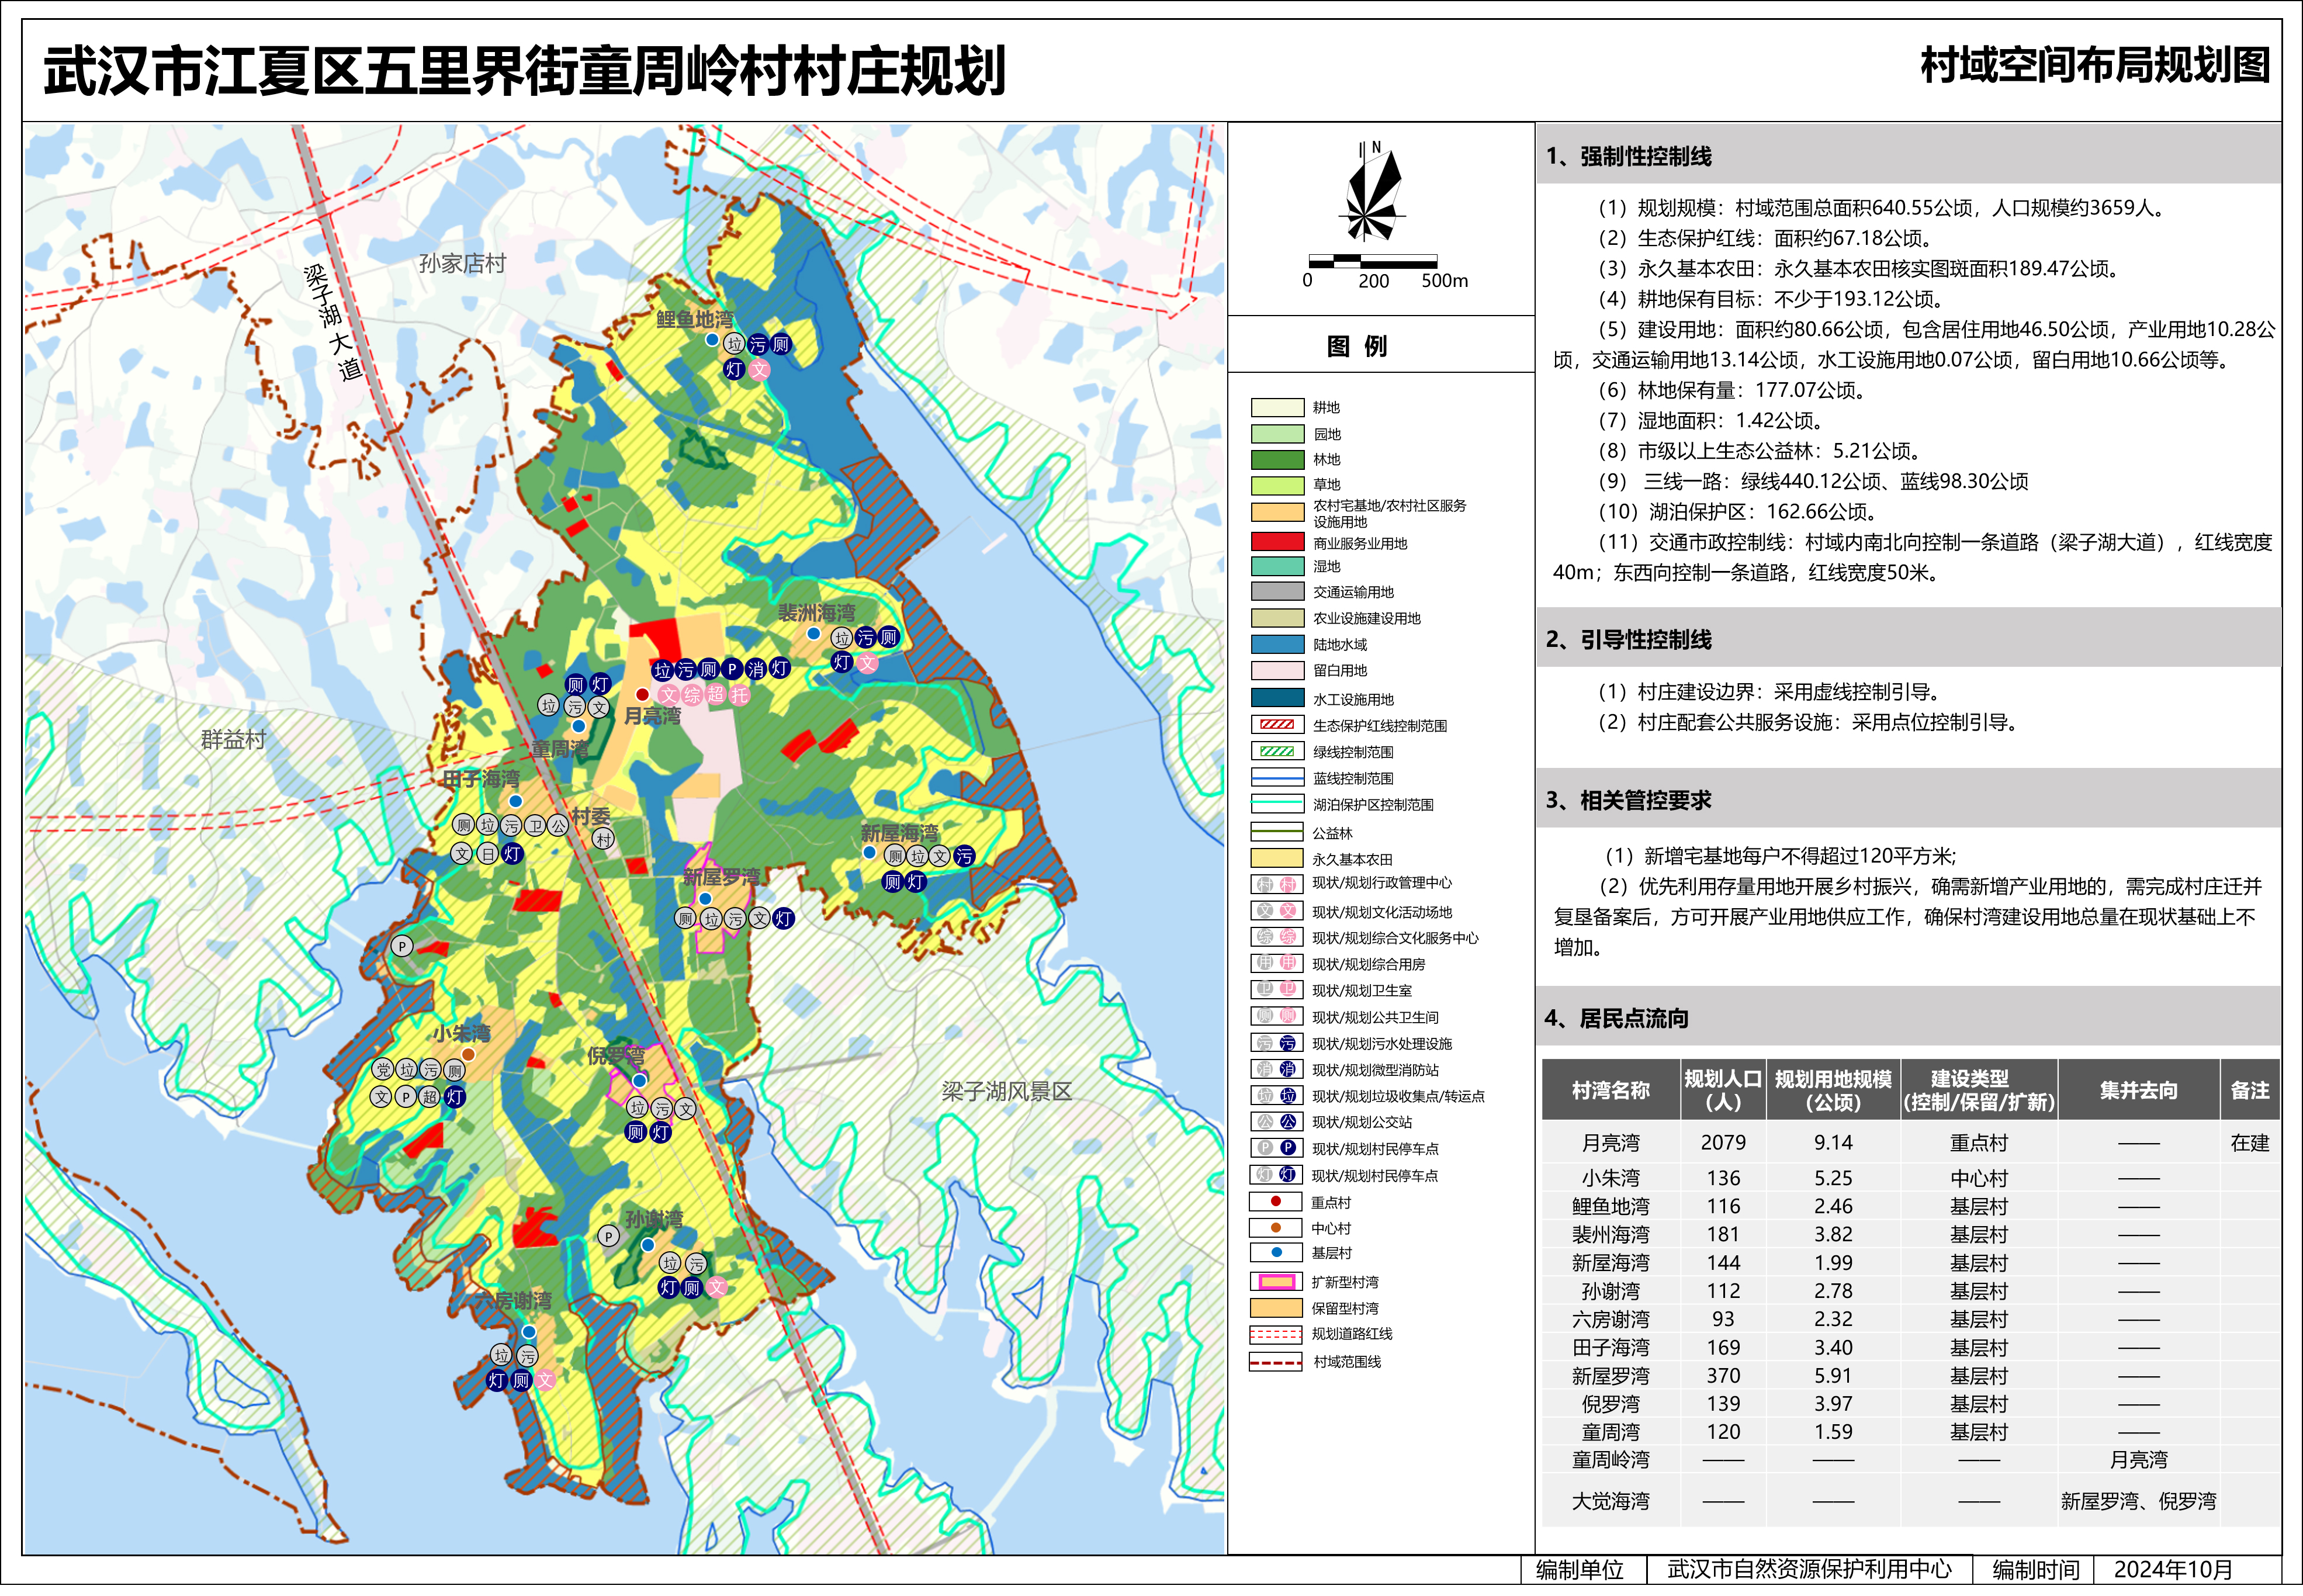This screenshot has height=1596, width=2303.
Task: Click the orange center-village dot at 小朱湾
Action: pyautogui.click(x=468, y=1055)
